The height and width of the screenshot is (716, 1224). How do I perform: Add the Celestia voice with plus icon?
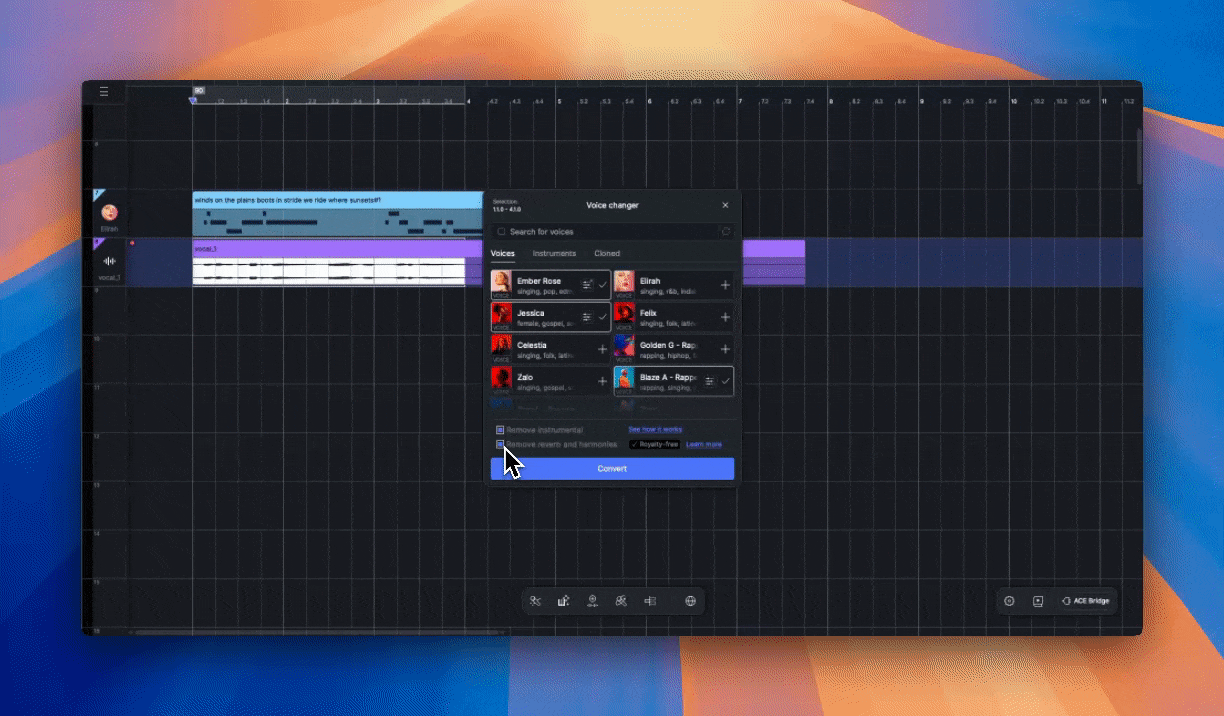pyautogui.click(x=602, y=349)
